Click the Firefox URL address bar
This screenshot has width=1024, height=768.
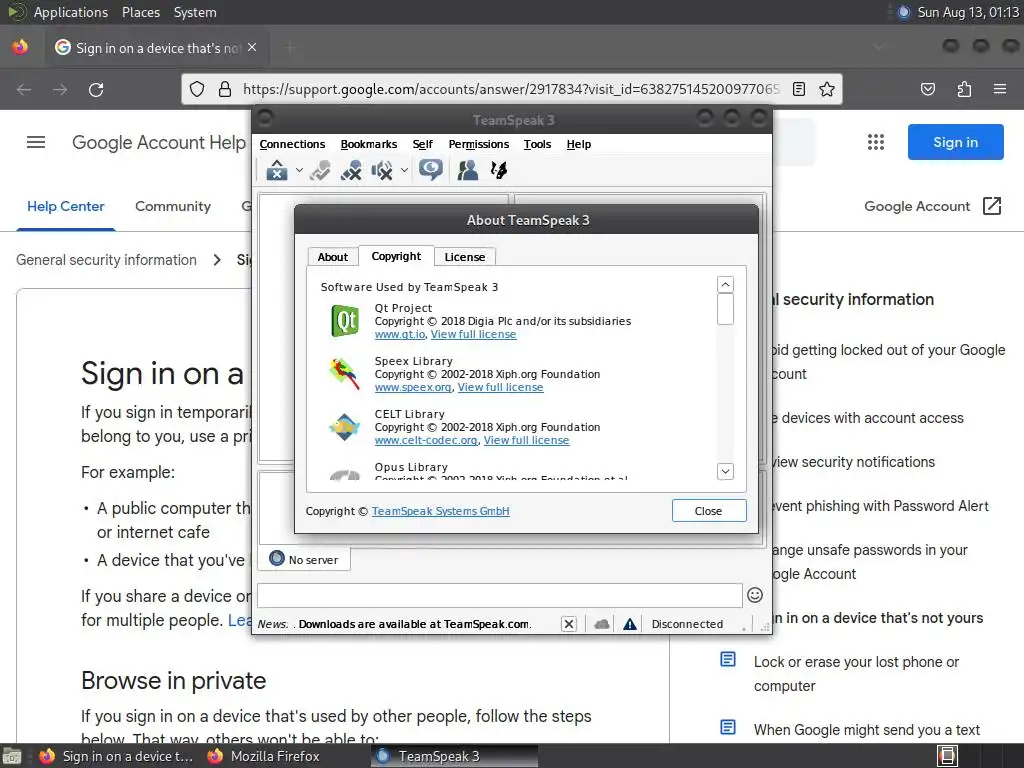[511, 89]
